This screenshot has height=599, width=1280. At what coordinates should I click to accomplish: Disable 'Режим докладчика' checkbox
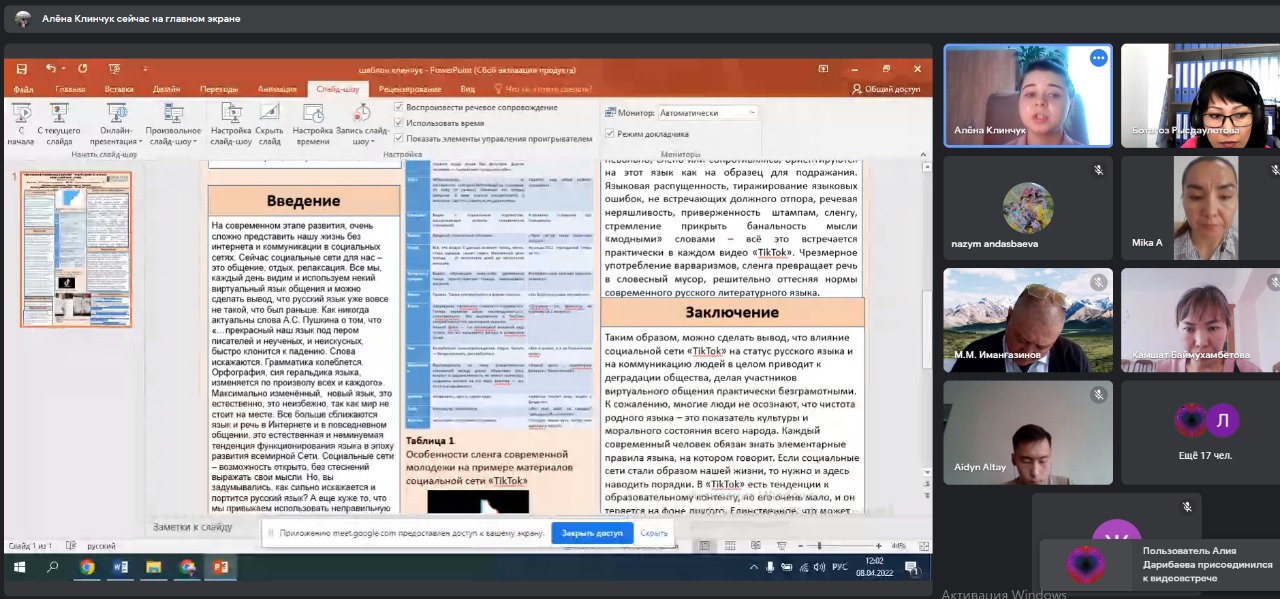click(610, 133)
